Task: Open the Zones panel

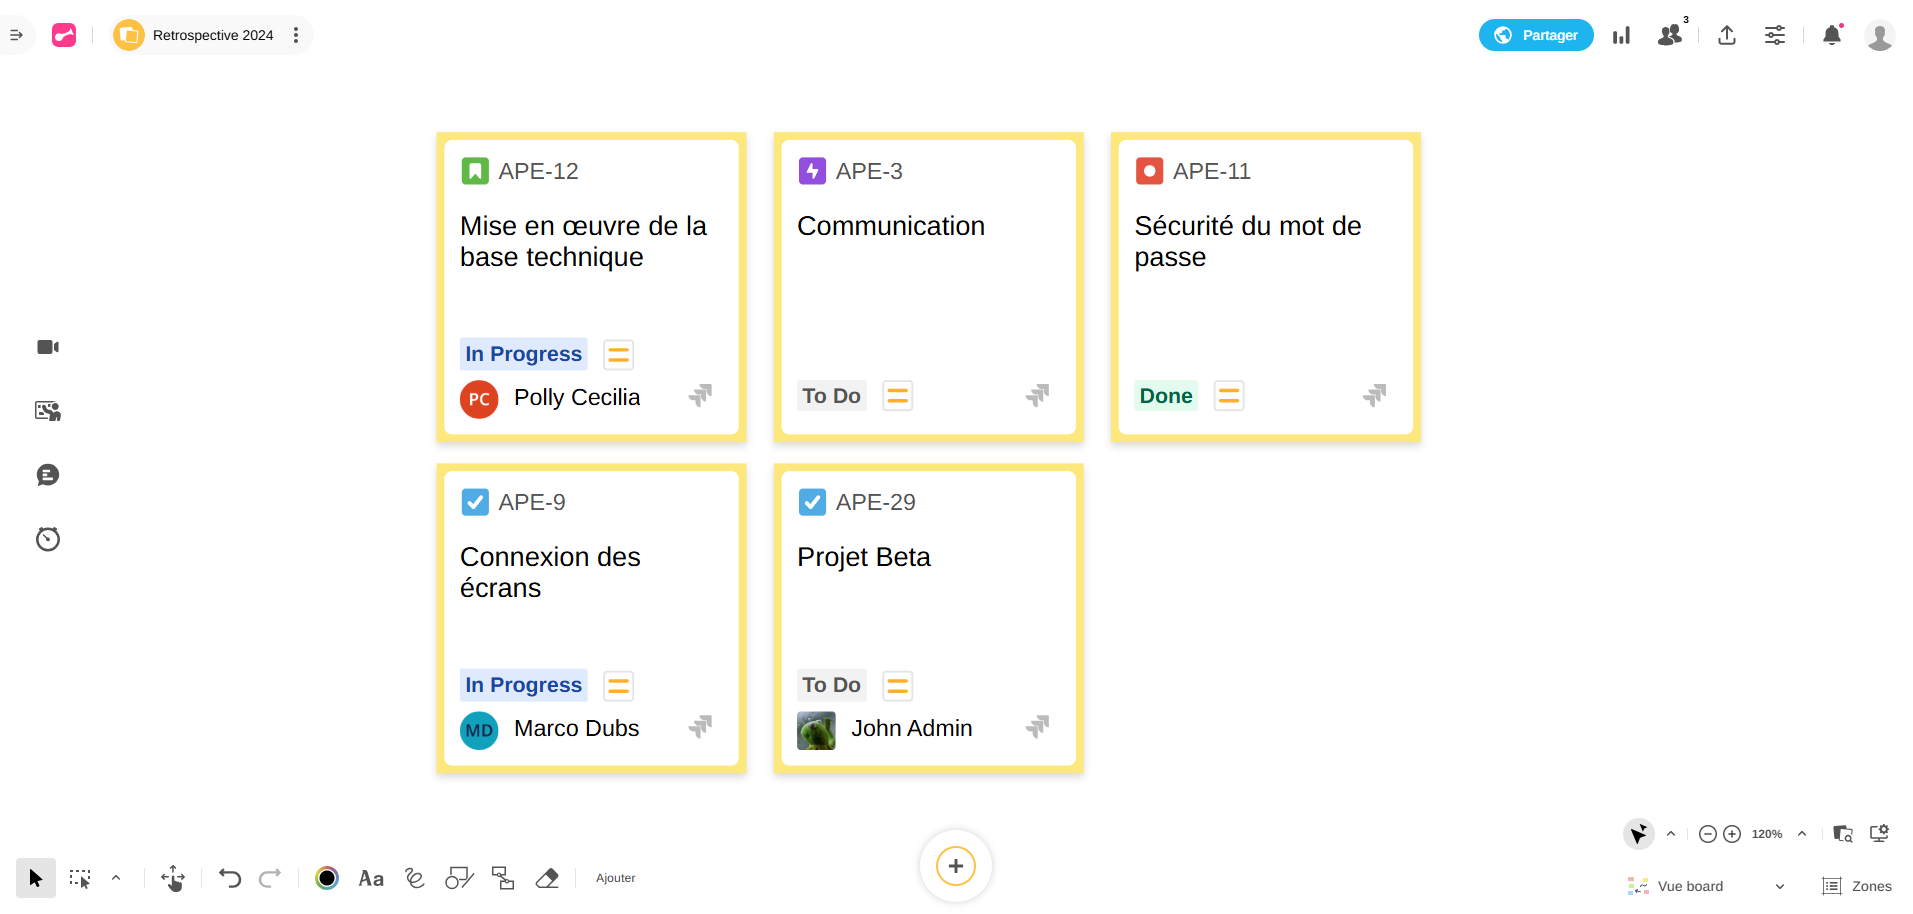Action: coord(1857,886)
